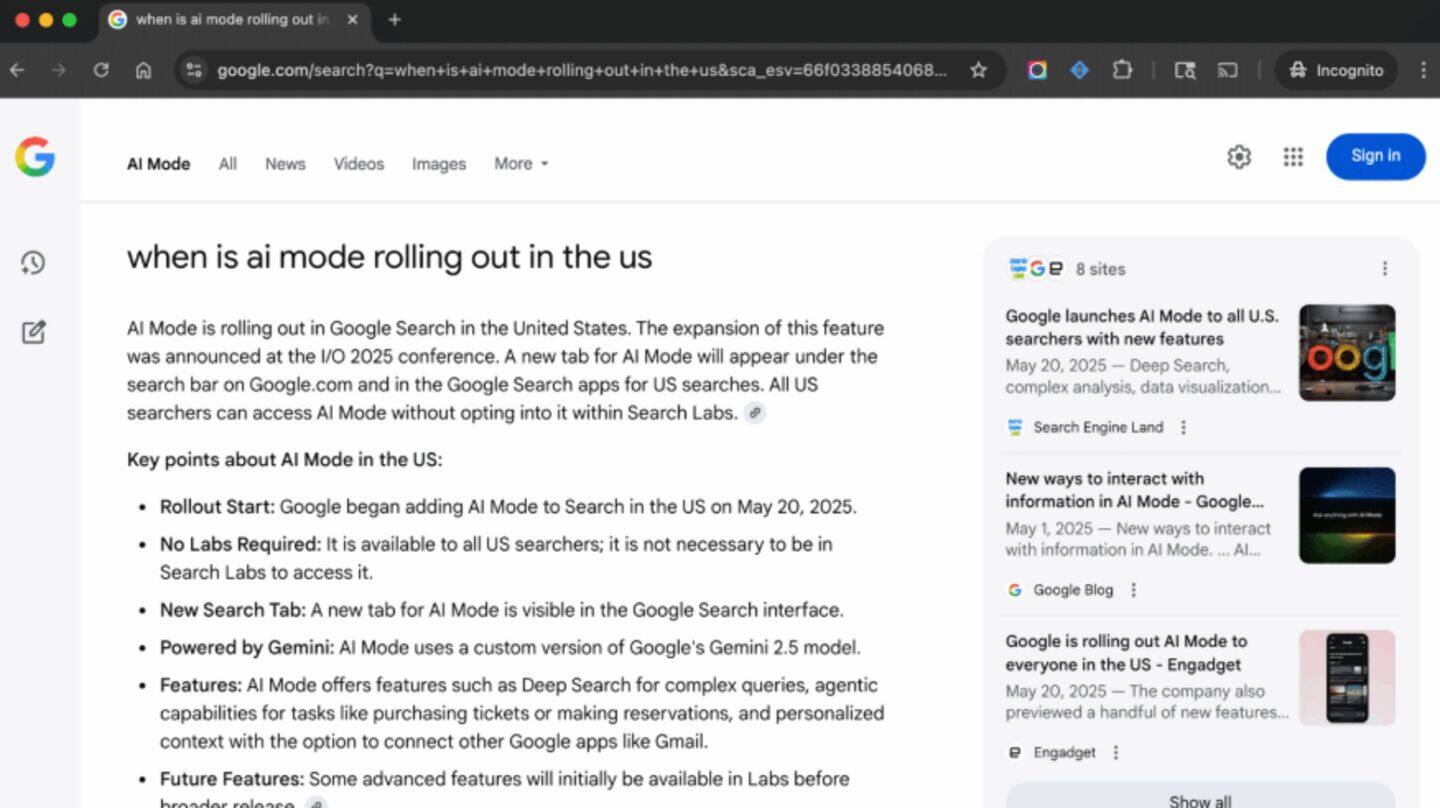The image size is (1440, 808).
Task: Switch to News tab
Action: [285, 164]
